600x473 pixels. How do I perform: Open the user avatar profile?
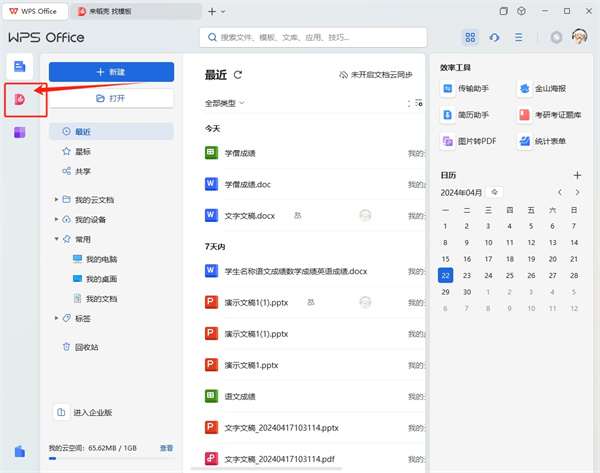(579, 37)
